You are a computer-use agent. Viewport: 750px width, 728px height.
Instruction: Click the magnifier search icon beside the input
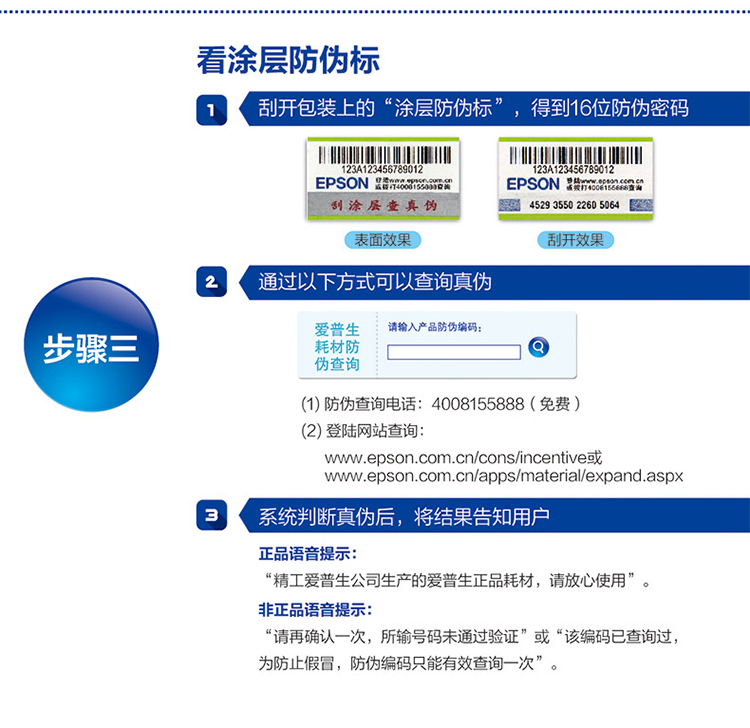pyautogui.click(x=539, y=347)
